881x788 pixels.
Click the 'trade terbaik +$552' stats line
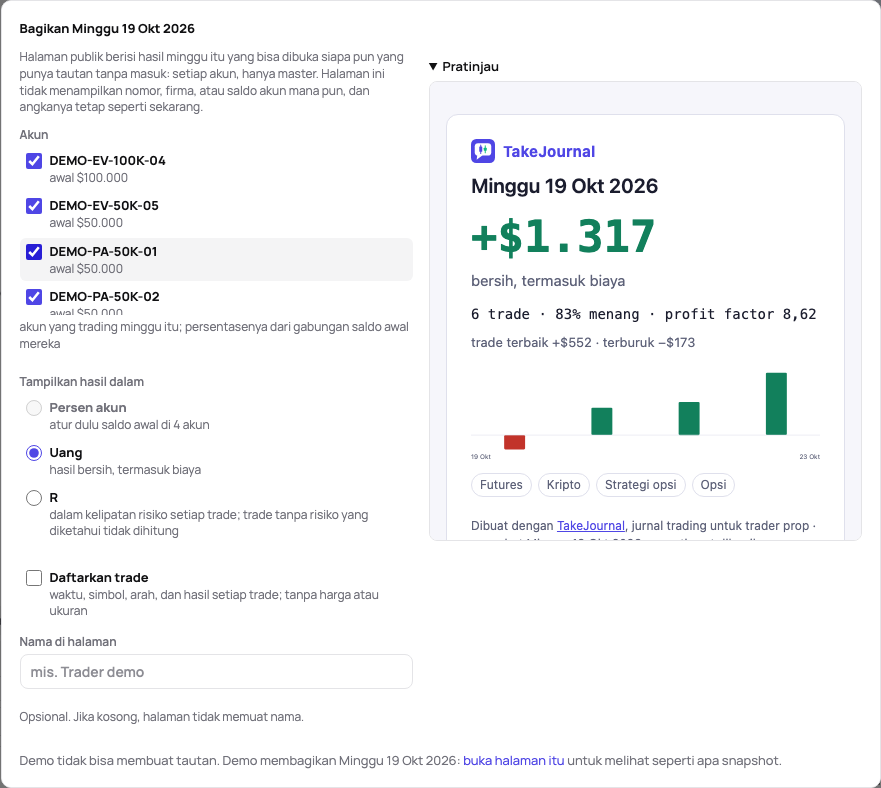583,342
